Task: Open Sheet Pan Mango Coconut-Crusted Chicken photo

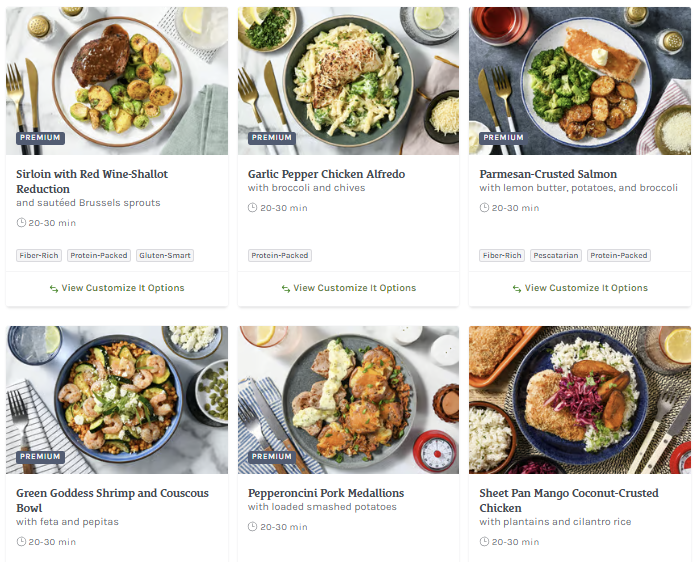Action: [580, 399]
